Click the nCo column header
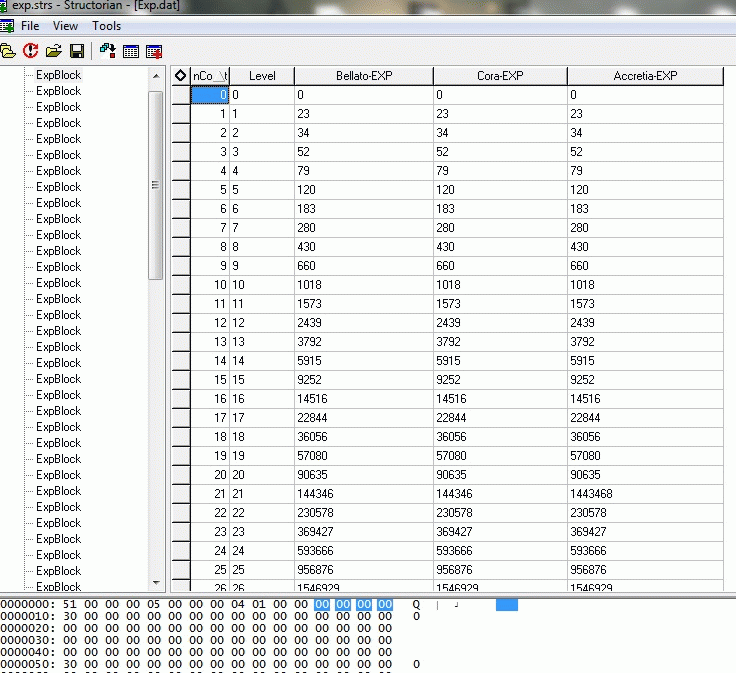This screenshot has height=673, width=736. pyautogui.click(x=210, y=76)
